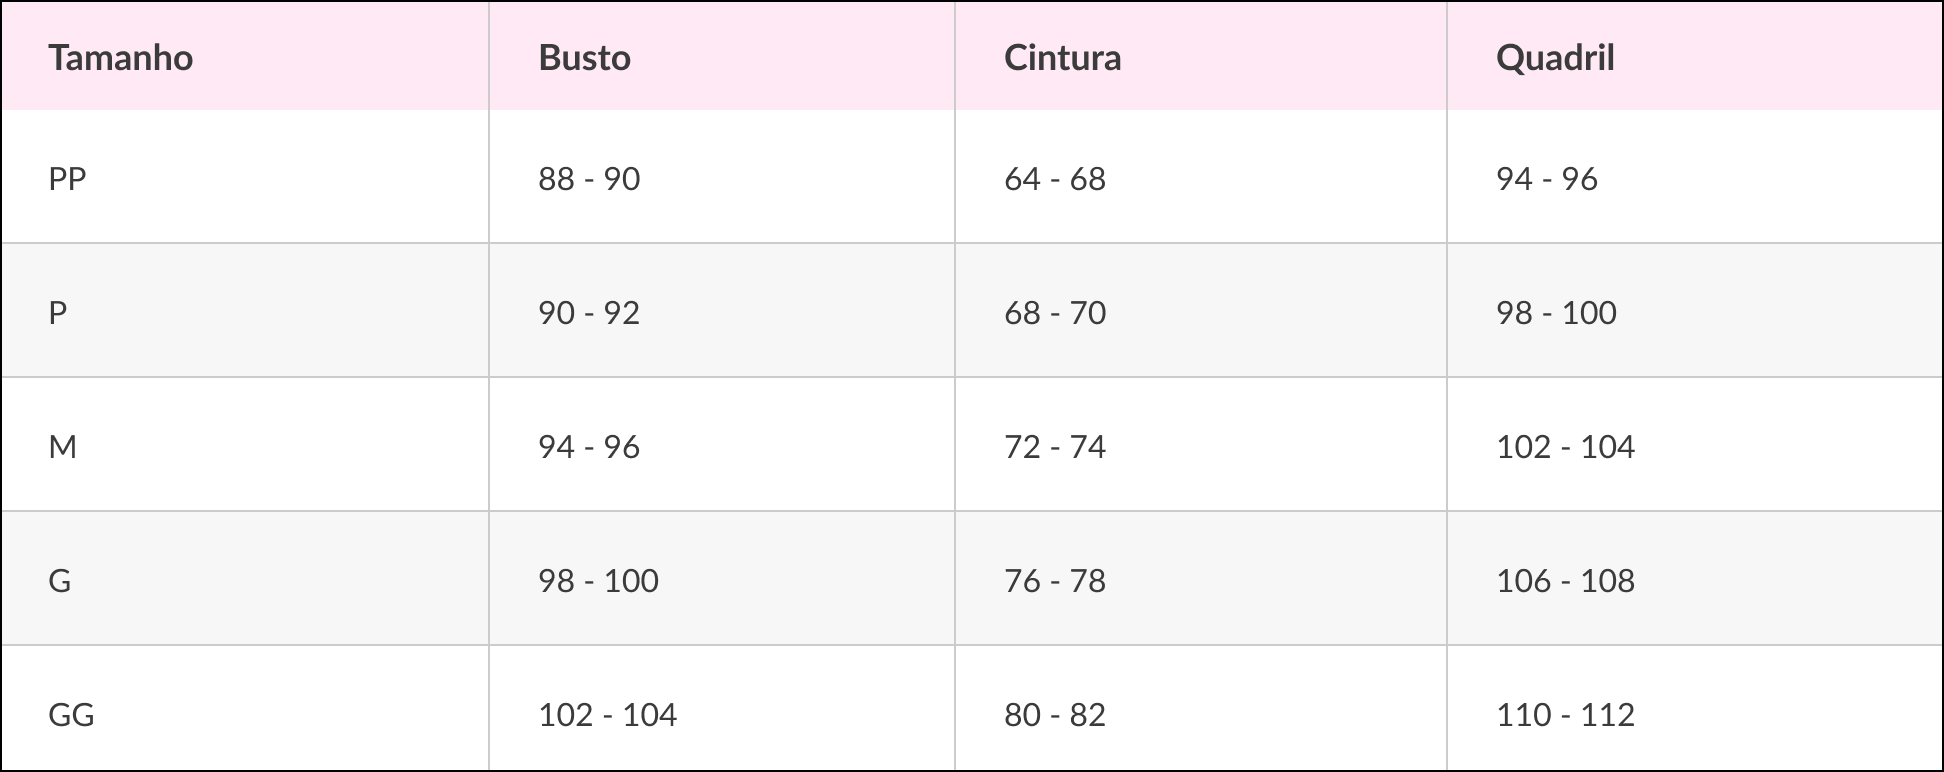Select Quadril value 98 - 100
Screen dimensions: 1944x772
coord(1556,313)
